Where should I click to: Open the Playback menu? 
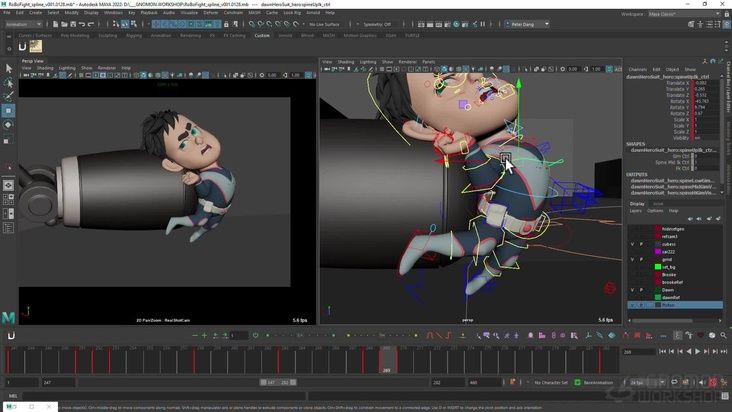pos(149,13)
